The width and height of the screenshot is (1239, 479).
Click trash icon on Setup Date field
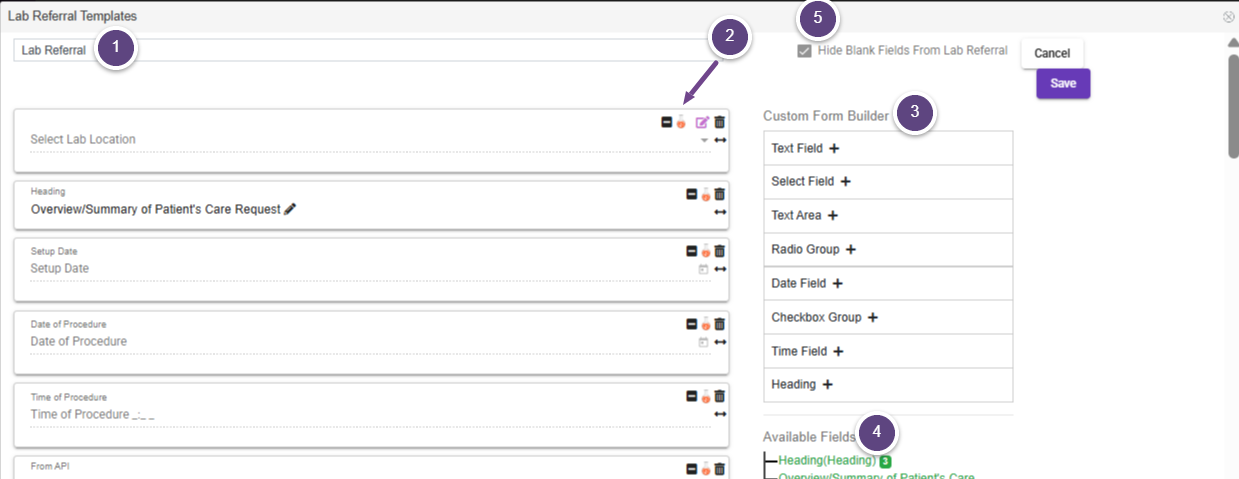click(720, 251)
